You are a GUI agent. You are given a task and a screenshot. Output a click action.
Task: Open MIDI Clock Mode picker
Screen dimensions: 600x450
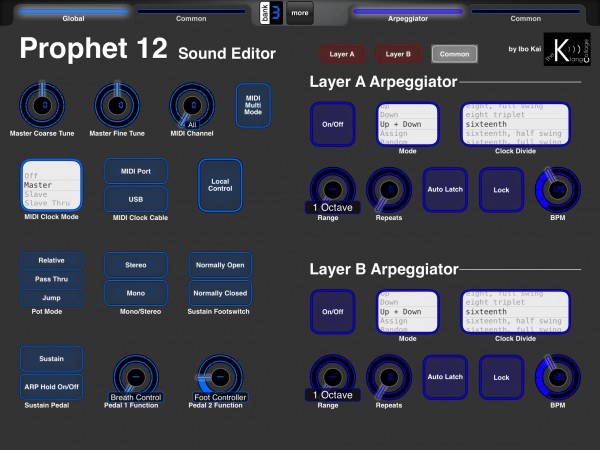click(x=52, y=185)
